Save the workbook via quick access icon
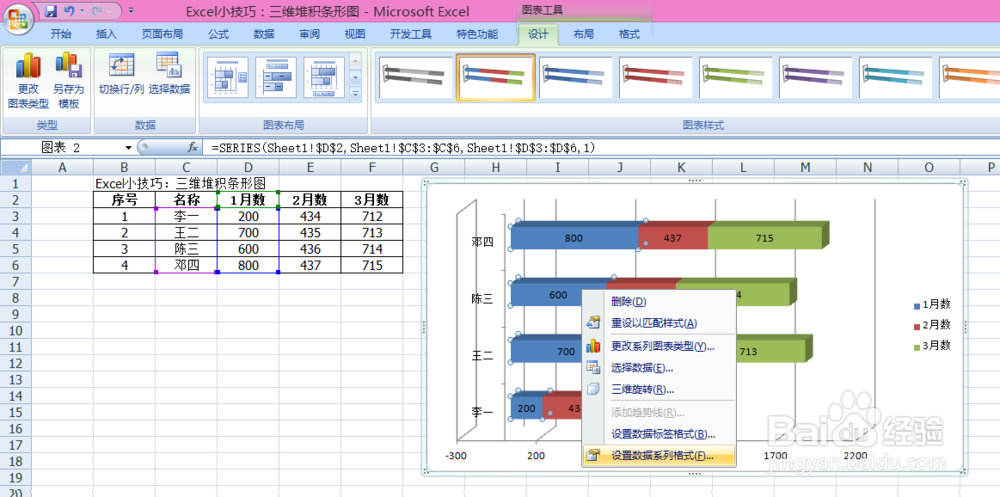Screen dimensions: 1000x497 click(x=51, y=11)
